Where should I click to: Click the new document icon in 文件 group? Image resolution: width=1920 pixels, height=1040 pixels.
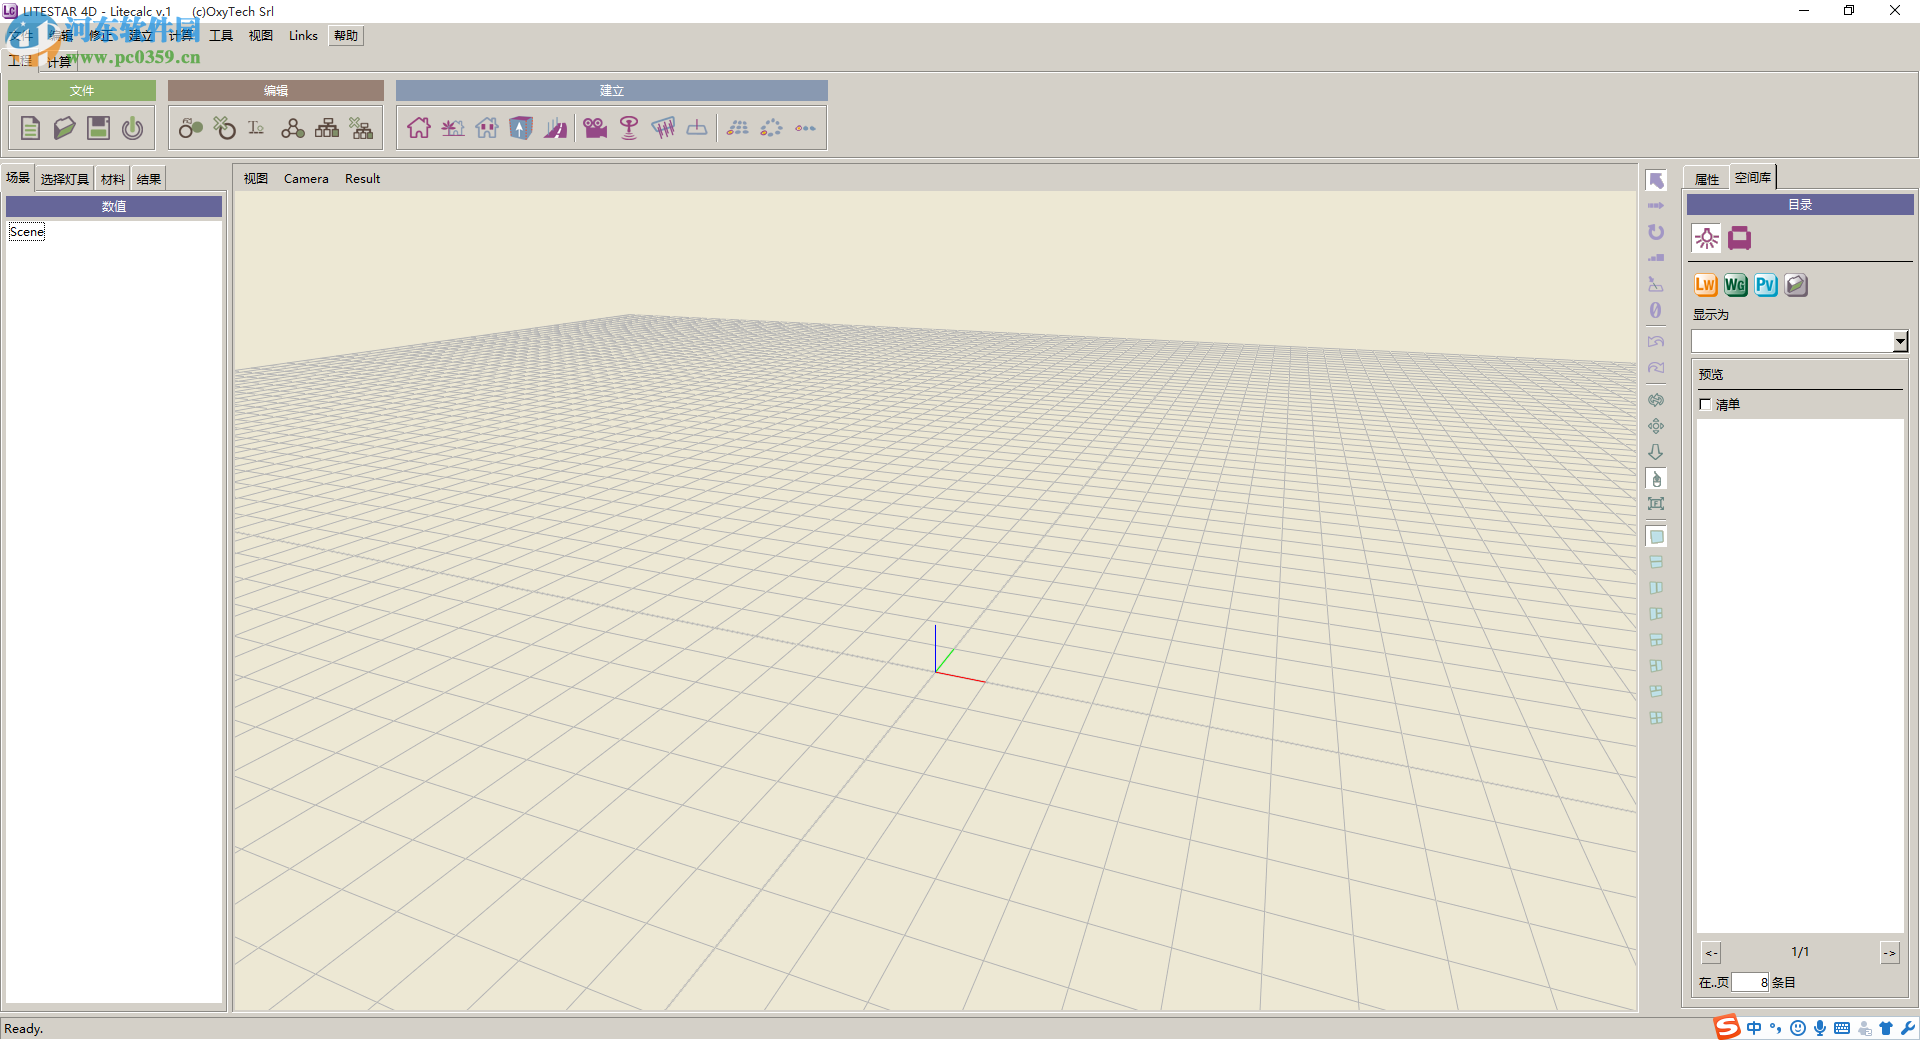(x=31, y=128)
